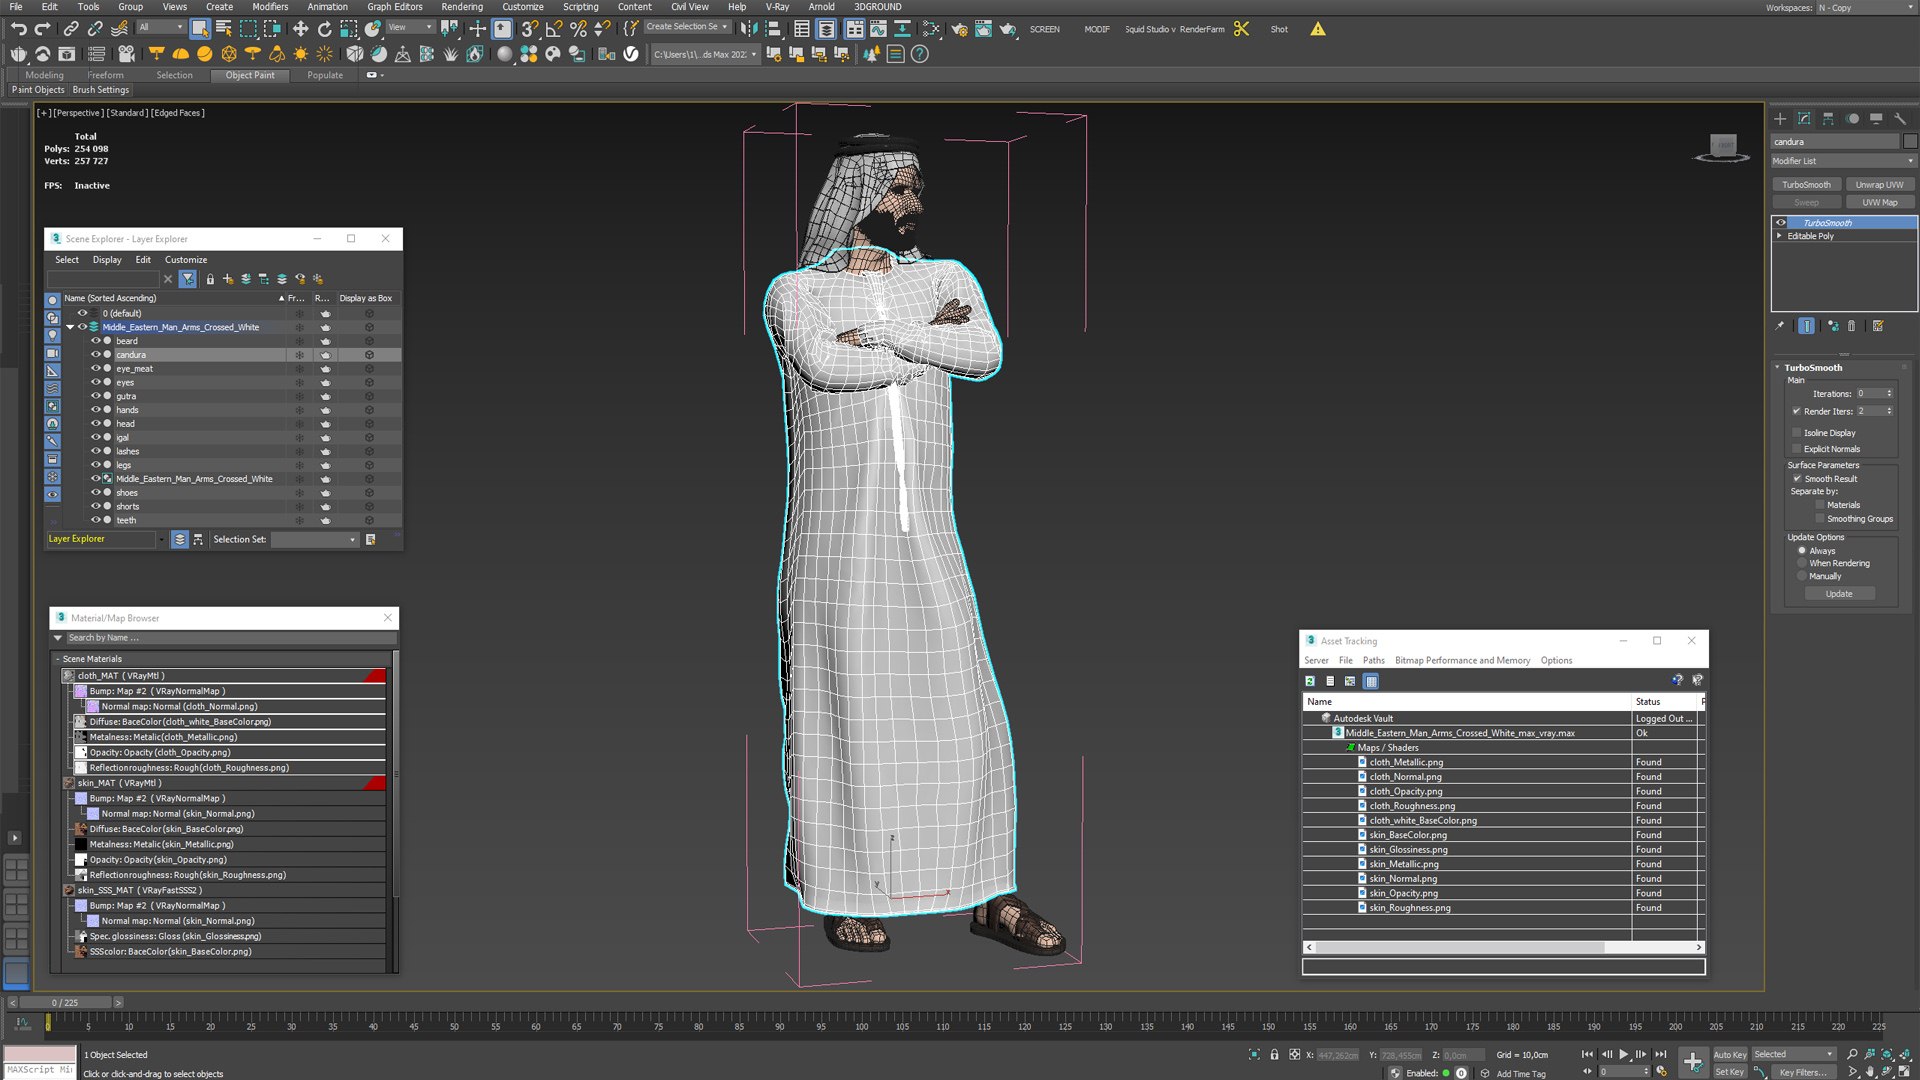The height and width of the screenshot is (1080, 1920).
Task: Click the Unwrap UVW modifier button
Action: point(1879,185)
